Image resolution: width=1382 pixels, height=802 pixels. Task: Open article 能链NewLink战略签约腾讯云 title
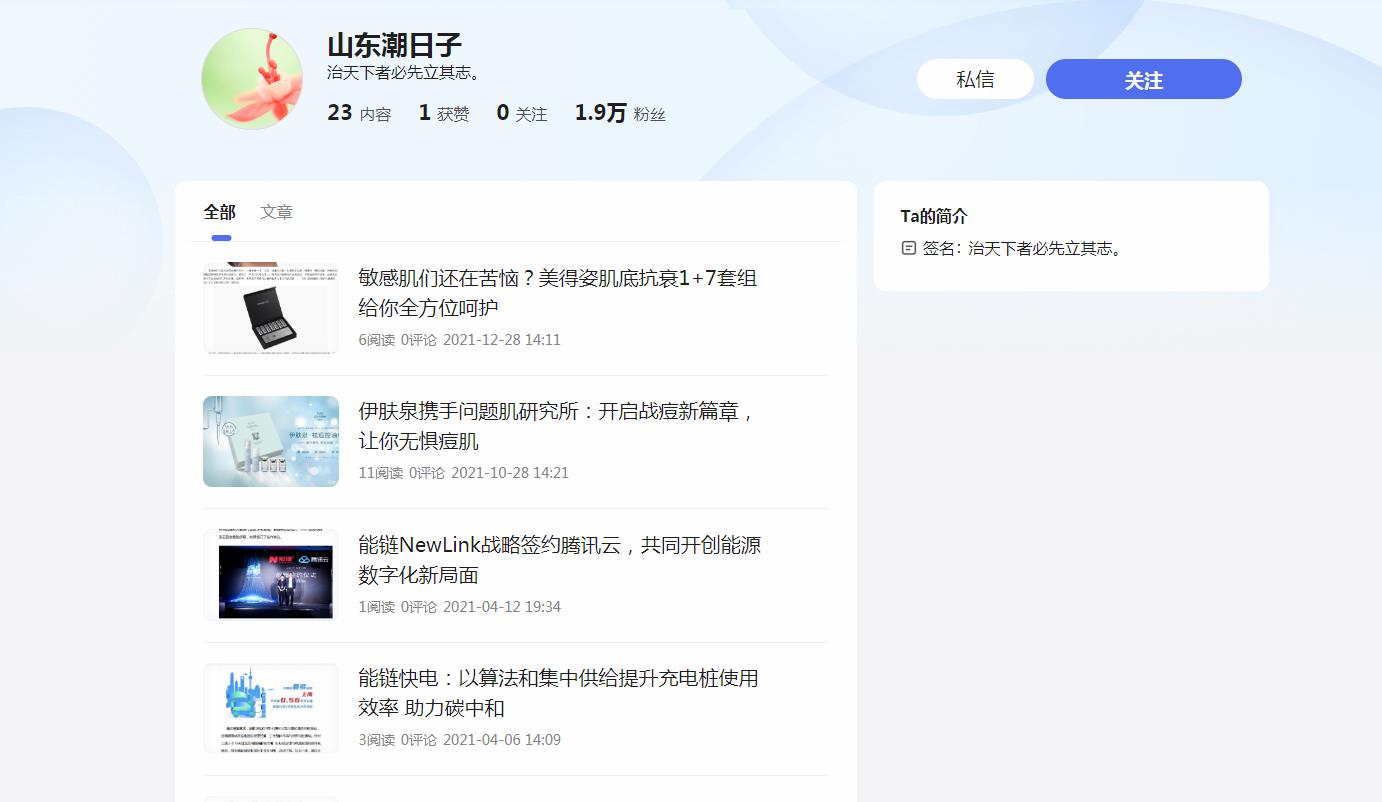560,559
